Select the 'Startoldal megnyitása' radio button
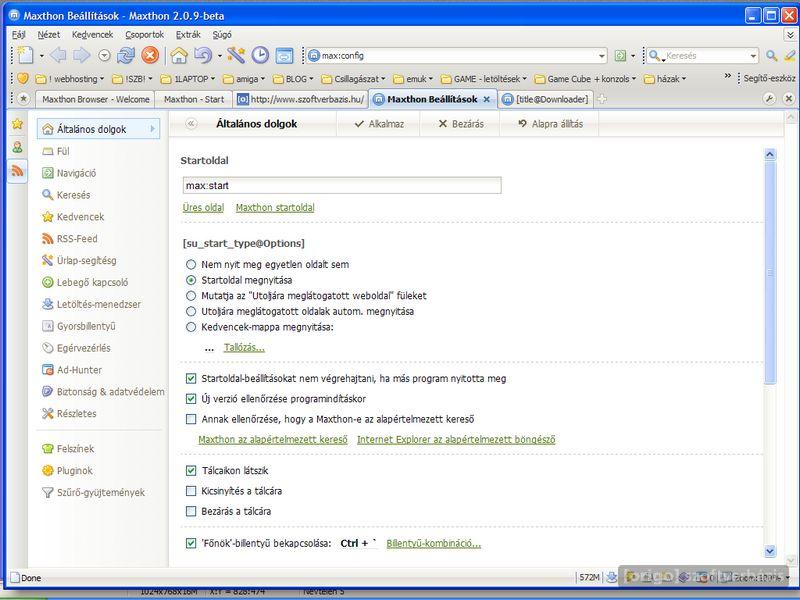The height and width of the screenshot is (600, 800). 191,280
